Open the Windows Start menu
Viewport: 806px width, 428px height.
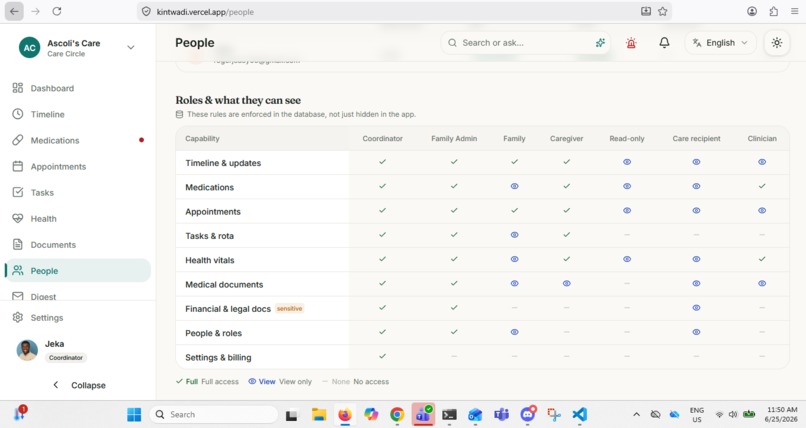[x=134, y=415]
